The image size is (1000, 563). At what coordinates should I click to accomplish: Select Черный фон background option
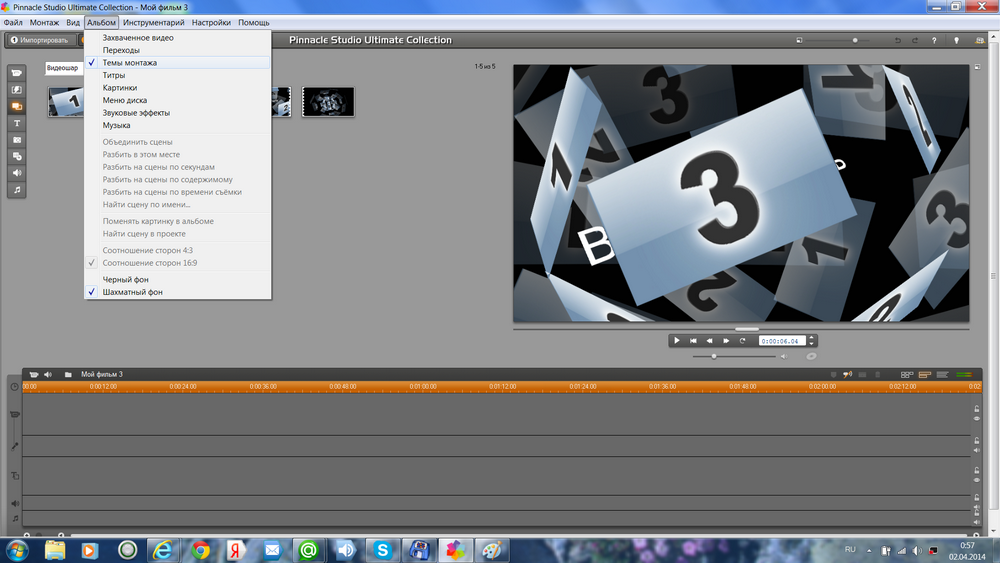pyautogui.click(x=177, y=279)
